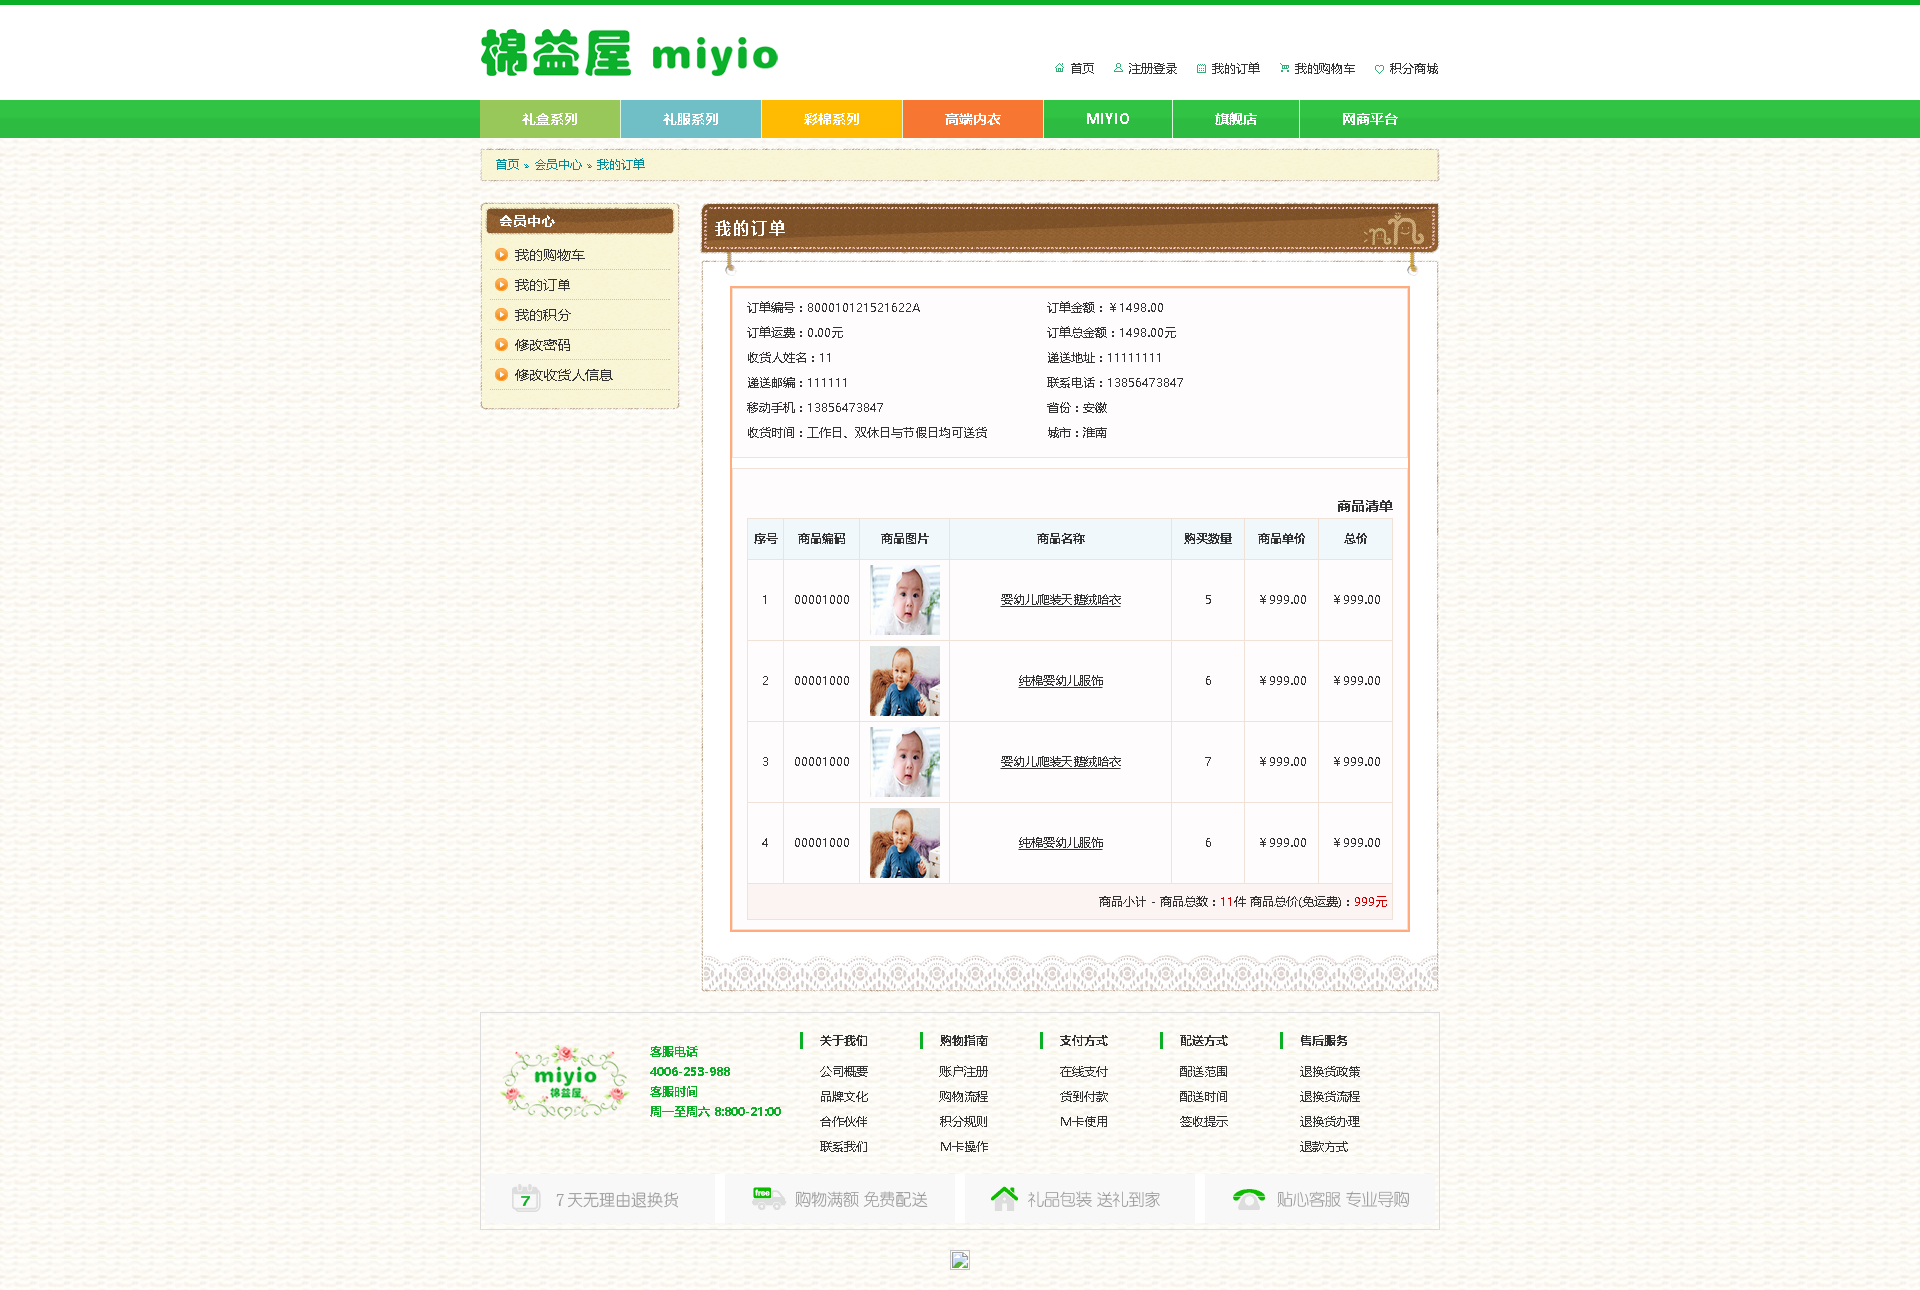The width and height of the screenshot is (1920, 1290).
Task: Click the user icon beside 注册登录
Action: click(x=1118, y=68)
